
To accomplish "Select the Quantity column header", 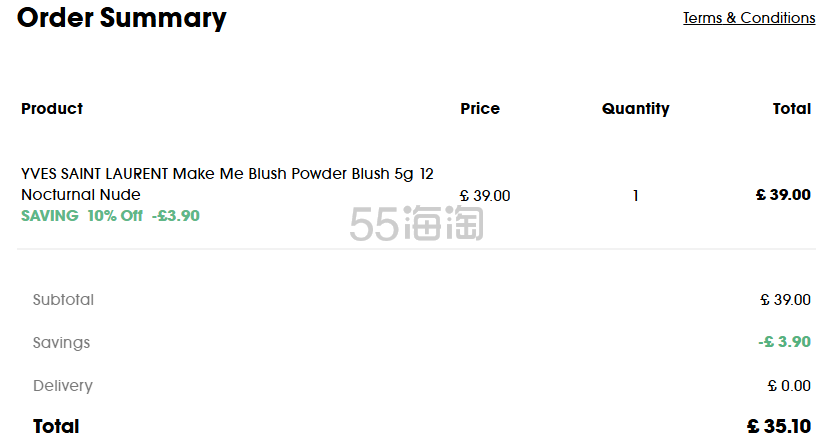I will click(x=636, y=109).
